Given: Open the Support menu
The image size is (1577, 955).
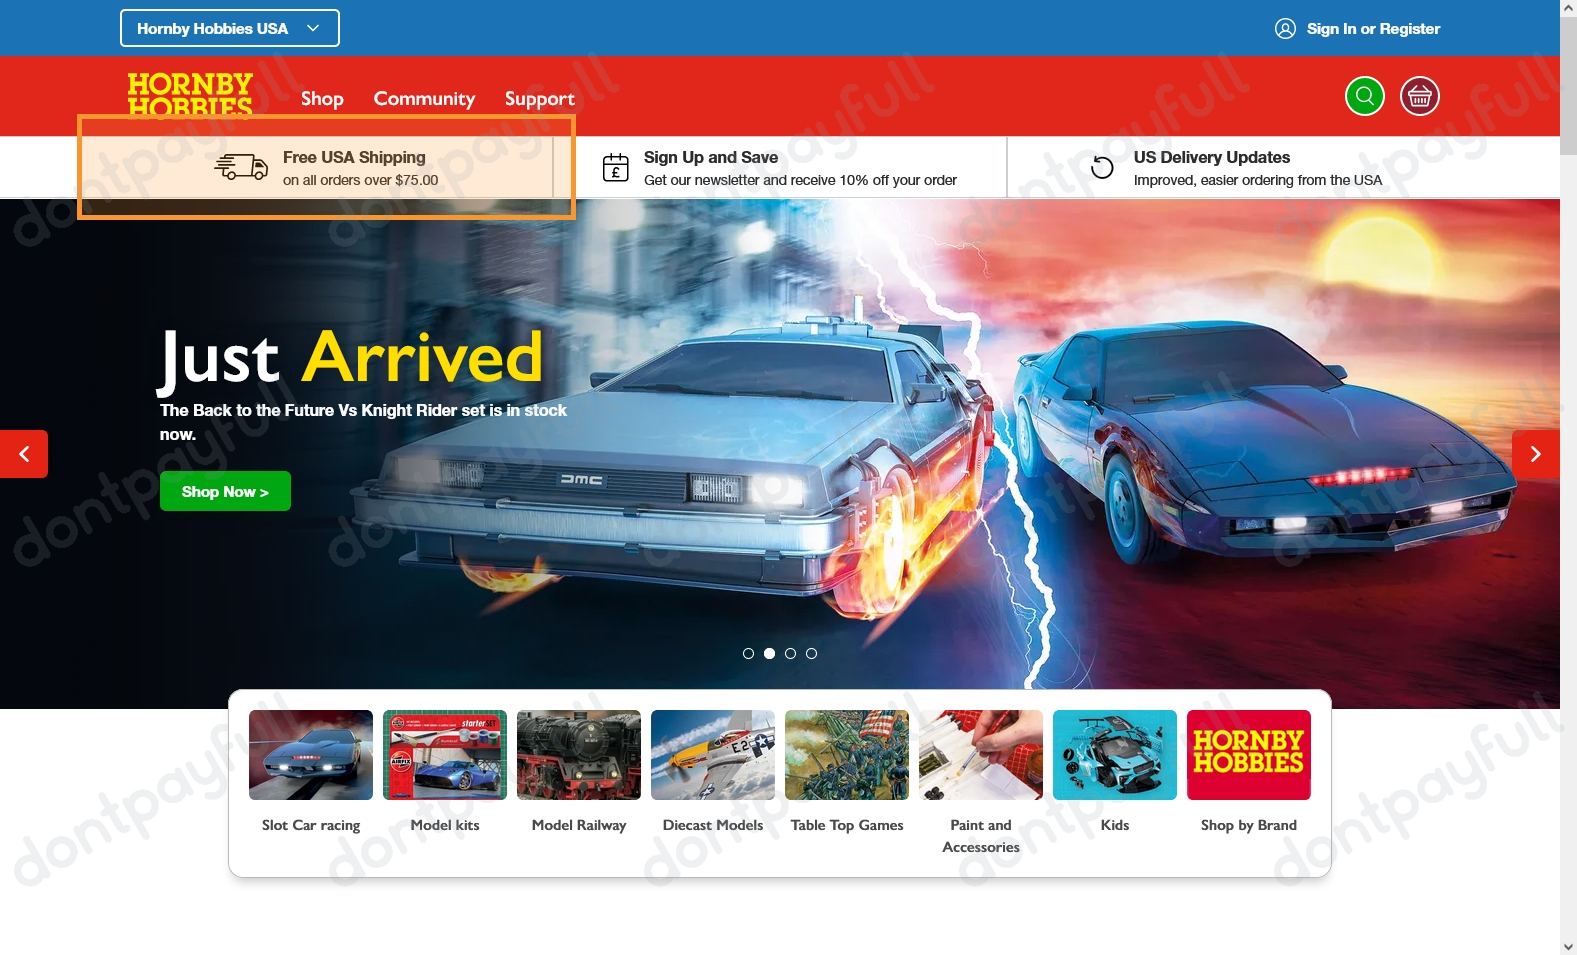Looking at the screenshot, I should point(539,98).
